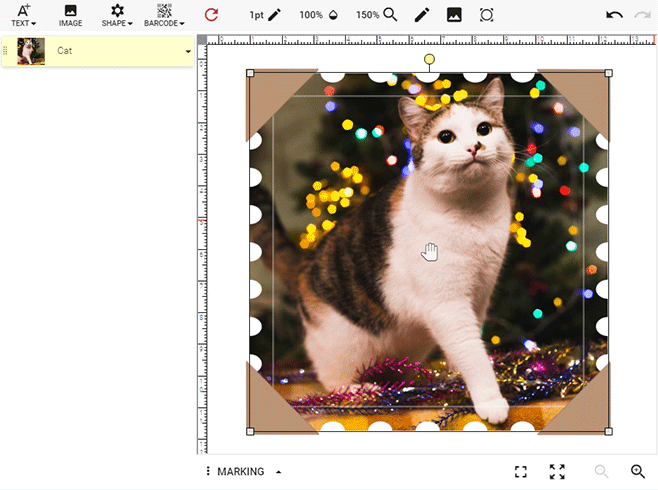Click the pencil edit icon
658x490 pixels.
pyautogui.click(x=422, y=15)
